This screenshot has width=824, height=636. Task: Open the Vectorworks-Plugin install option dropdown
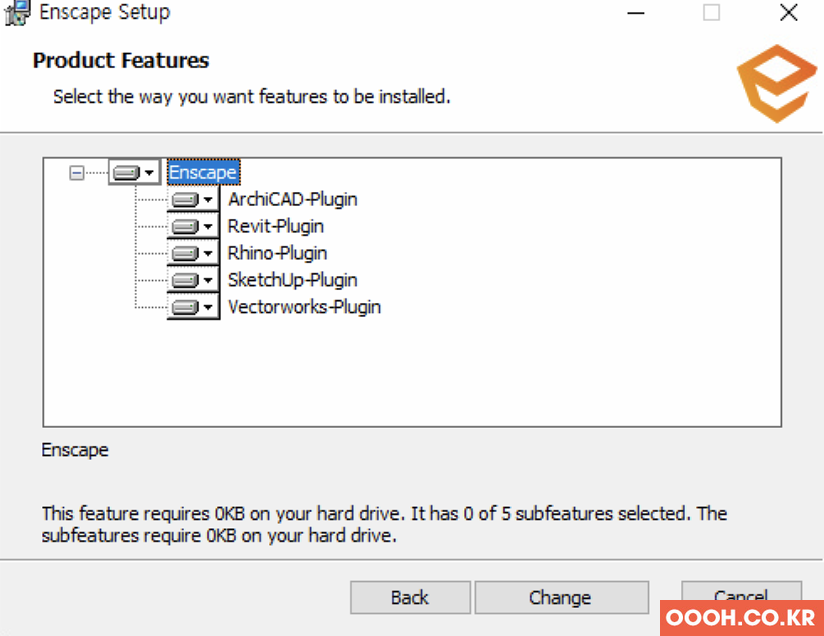[x=193, y=306]
